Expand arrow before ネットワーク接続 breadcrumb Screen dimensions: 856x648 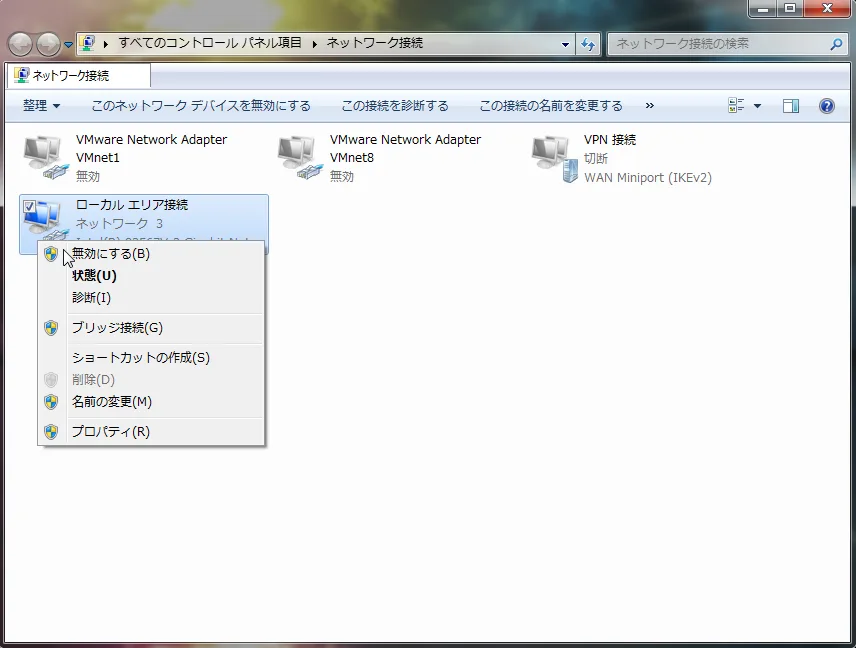[314, 44]
